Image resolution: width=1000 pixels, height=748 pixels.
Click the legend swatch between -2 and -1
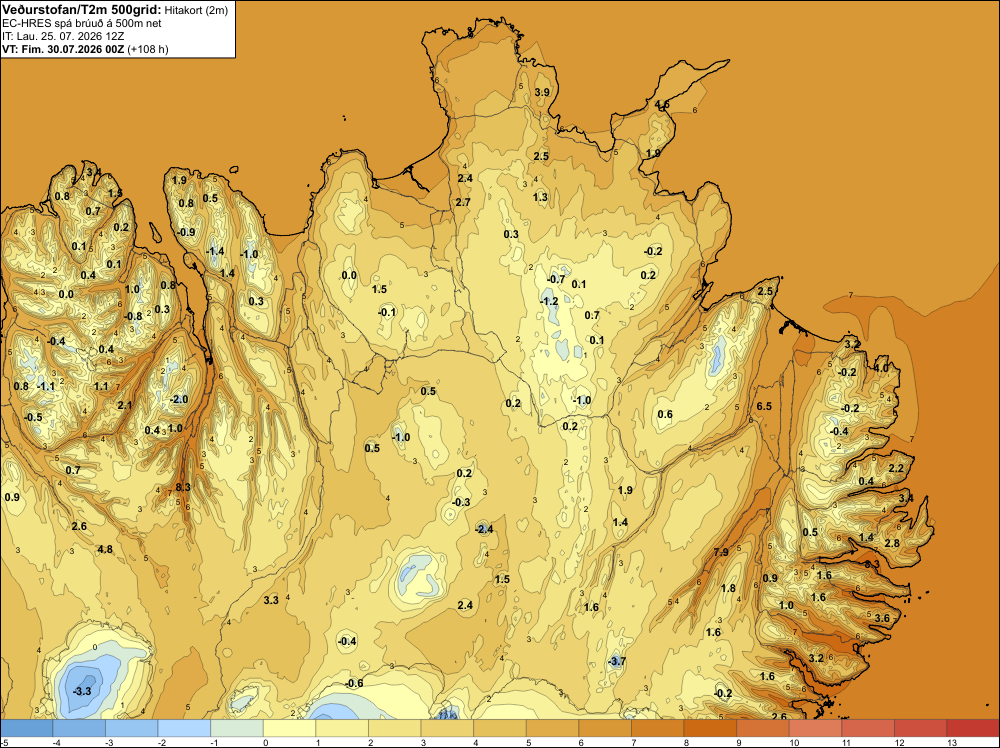click(184, 728)
